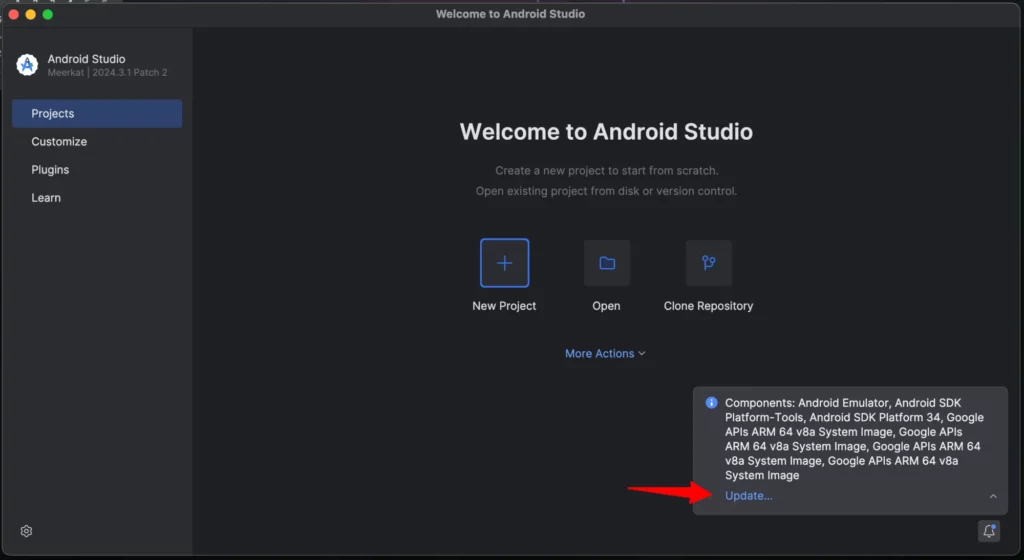The height and width of the screenshot is (560, 1024).
Task: Minimize window with yellow button
Action: coord(30,14)
